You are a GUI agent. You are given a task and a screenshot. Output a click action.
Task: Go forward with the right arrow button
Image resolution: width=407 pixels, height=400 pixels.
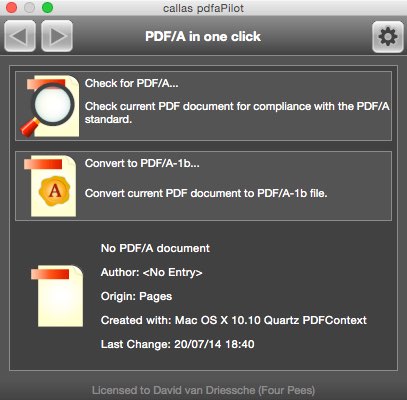coord(57,36)
